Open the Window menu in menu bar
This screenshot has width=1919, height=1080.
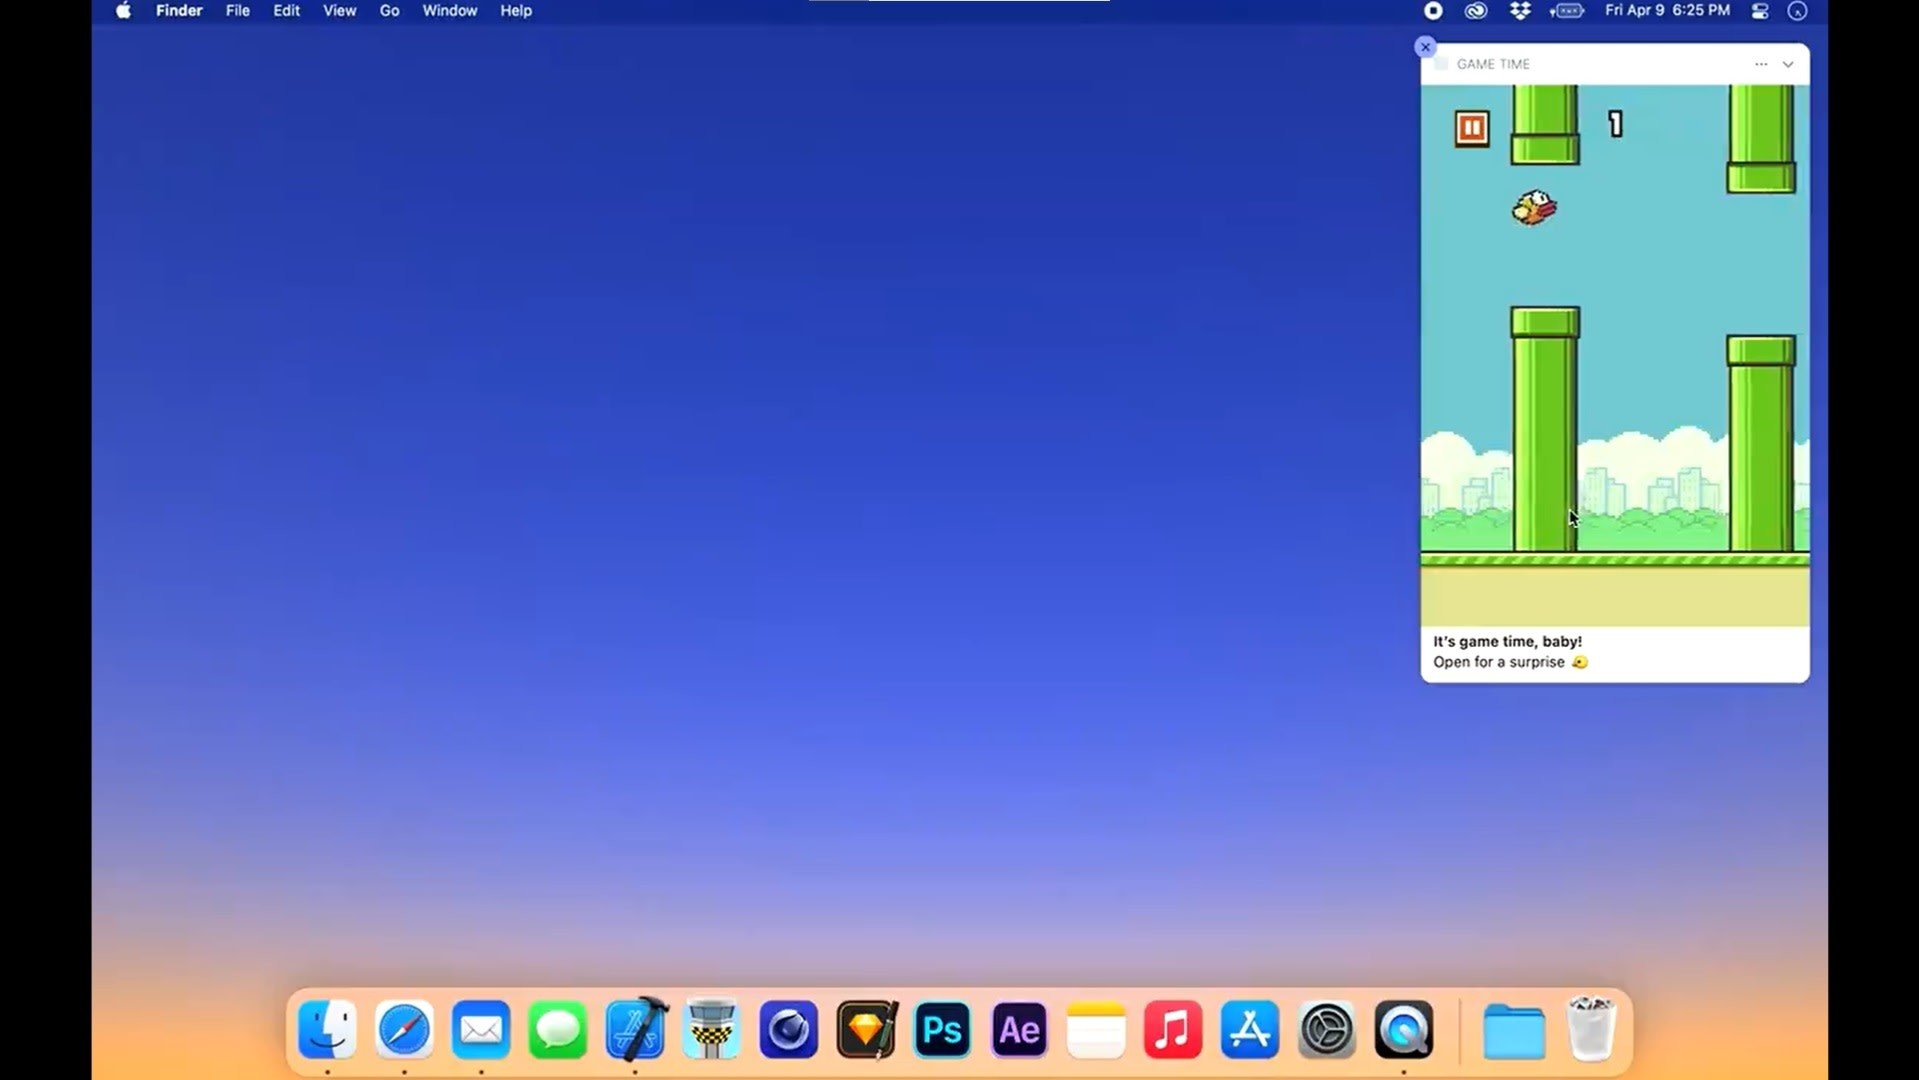449,11
